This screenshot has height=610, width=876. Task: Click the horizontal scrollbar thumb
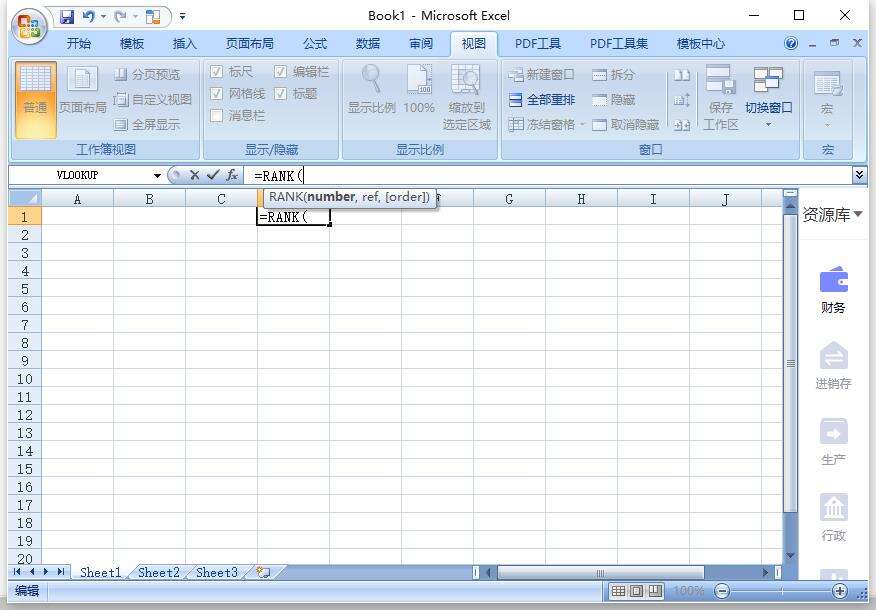click(x=601, y=573)
